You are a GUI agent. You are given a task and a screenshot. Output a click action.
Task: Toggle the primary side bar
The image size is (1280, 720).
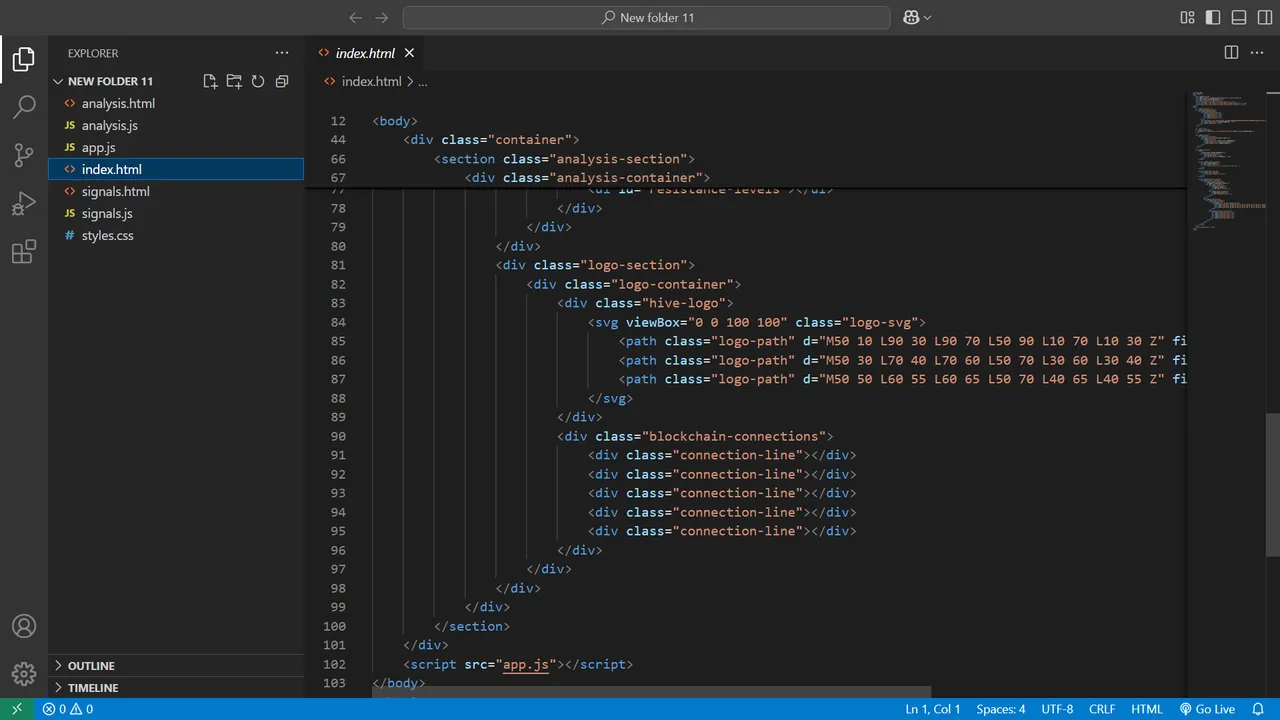[x=1213, y=17]
